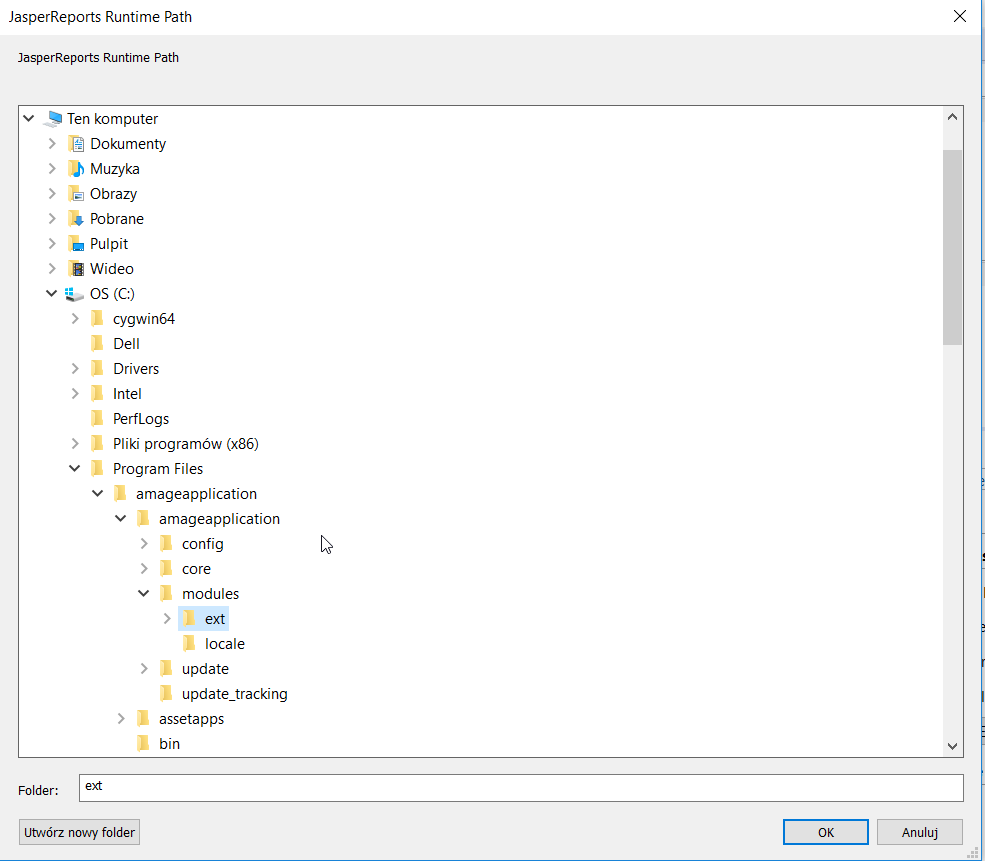Viewport: 985px width, 861px height.
Task: Click the Anuluj cancel button
Action: click(x=919, y=832)
